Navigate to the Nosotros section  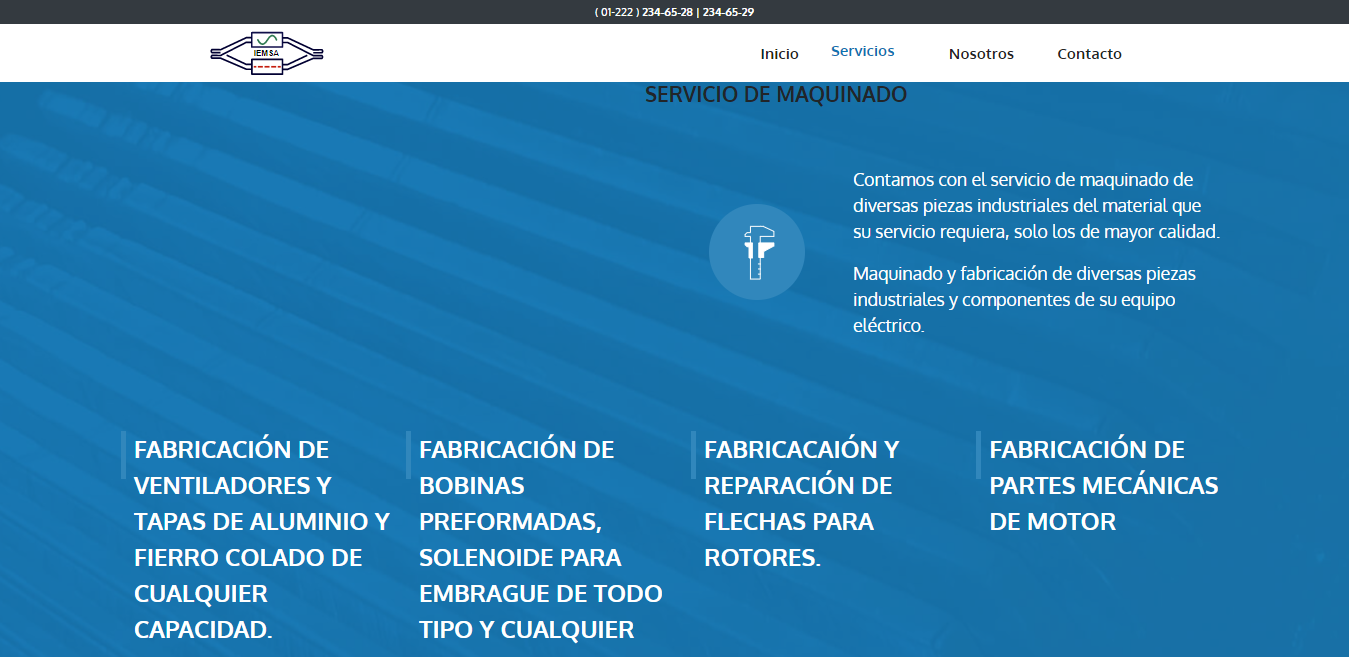[981, 54]
